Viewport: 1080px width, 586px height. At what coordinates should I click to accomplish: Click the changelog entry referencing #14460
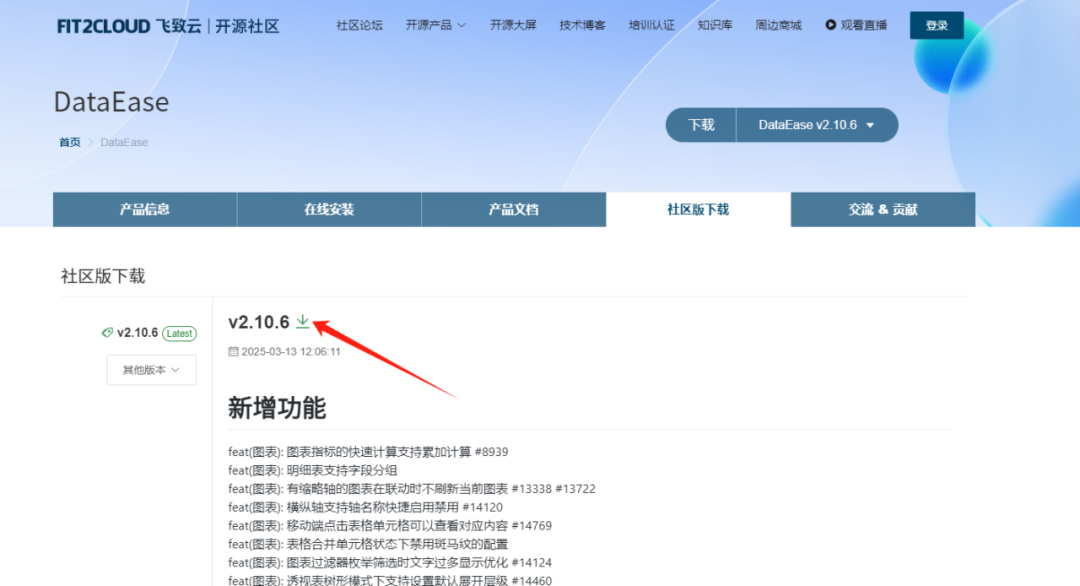click(x=390, y=580)
